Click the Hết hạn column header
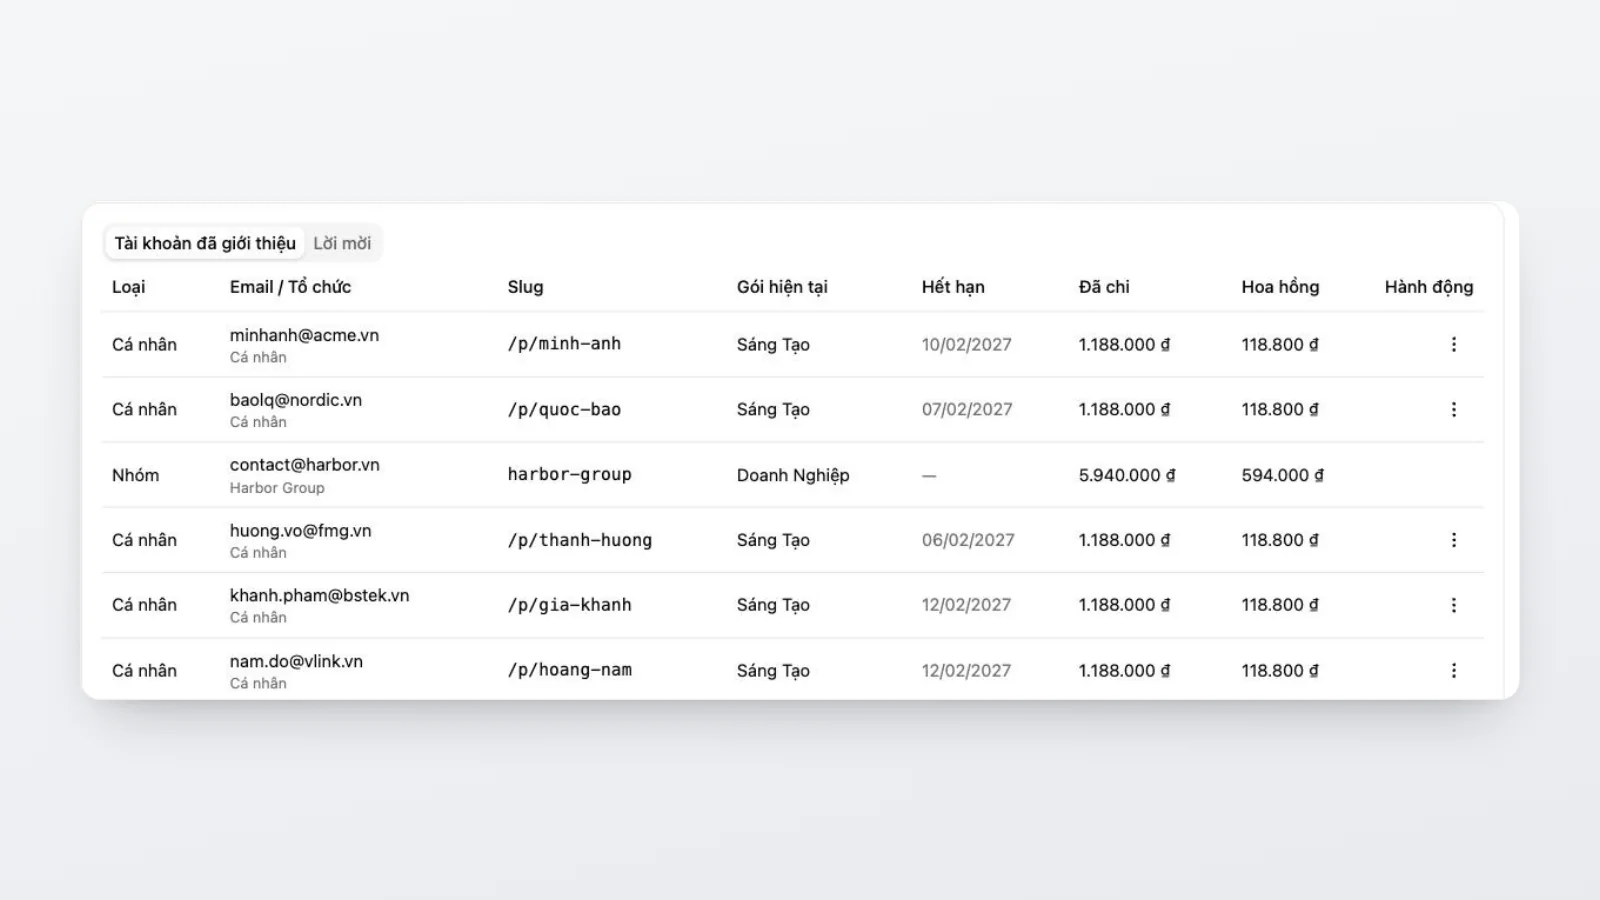Viewport: 1600px width, 900px height. [x=953, y=287]
